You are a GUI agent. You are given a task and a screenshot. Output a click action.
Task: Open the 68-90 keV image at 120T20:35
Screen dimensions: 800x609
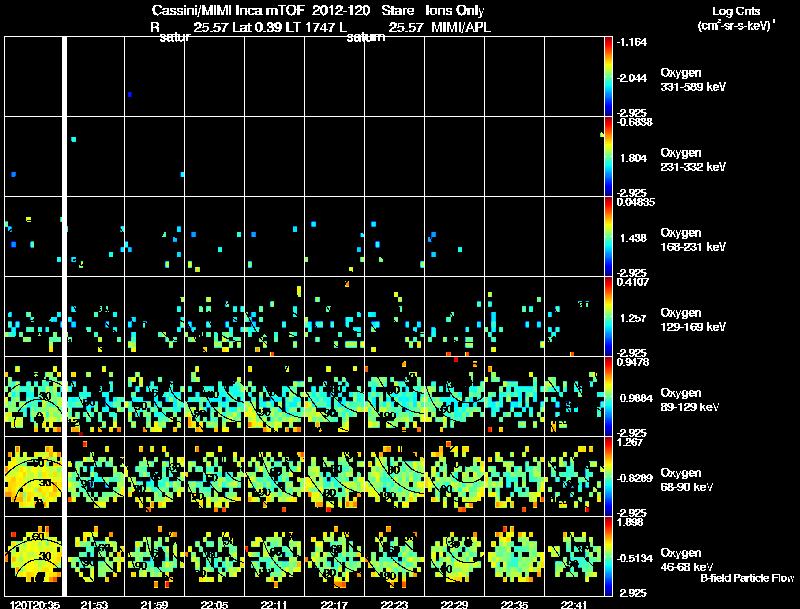(x=34, y=476)
